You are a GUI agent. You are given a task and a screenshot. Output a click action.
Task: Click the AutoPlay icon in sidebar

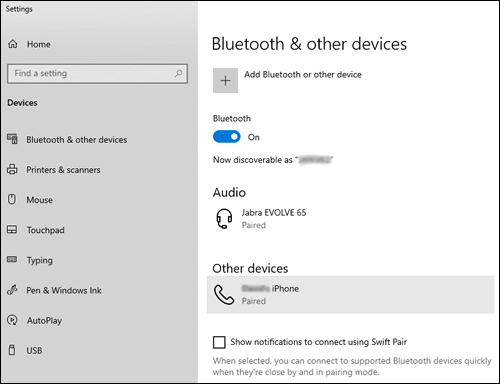[x=12, y=320]
